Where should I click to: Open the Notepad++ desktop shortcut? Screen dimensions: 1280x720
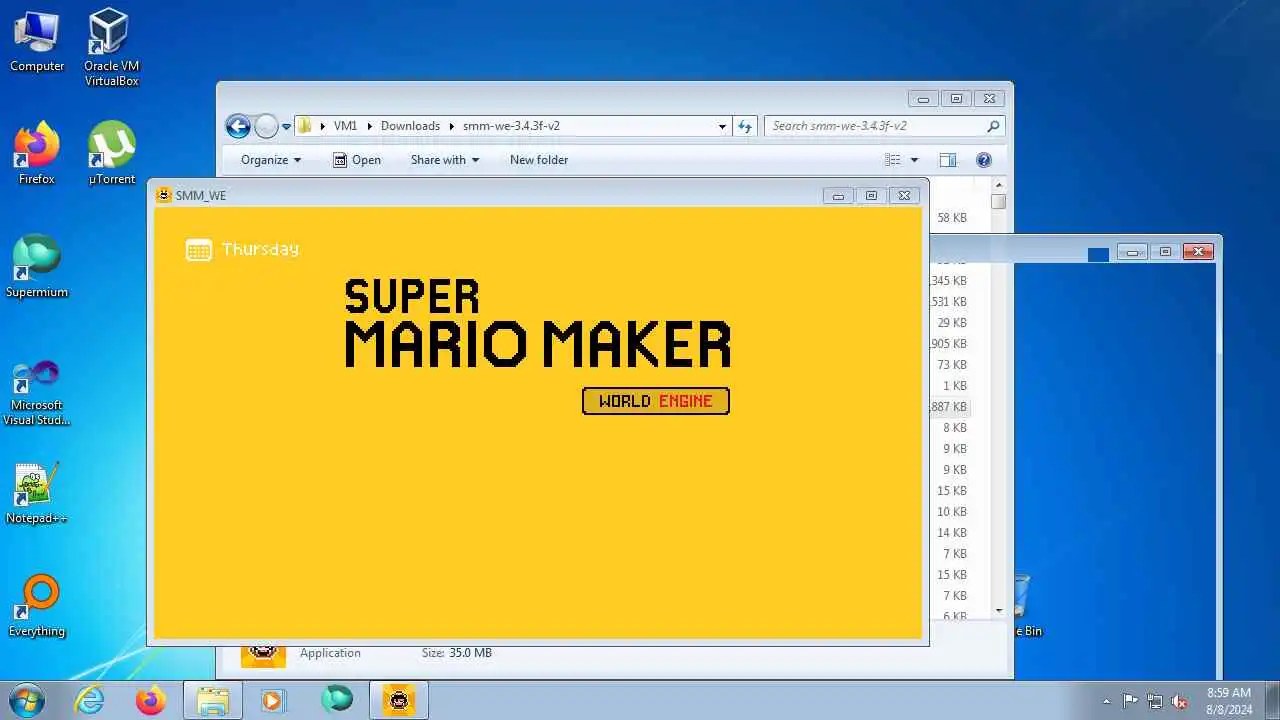(x=37, y=493)
